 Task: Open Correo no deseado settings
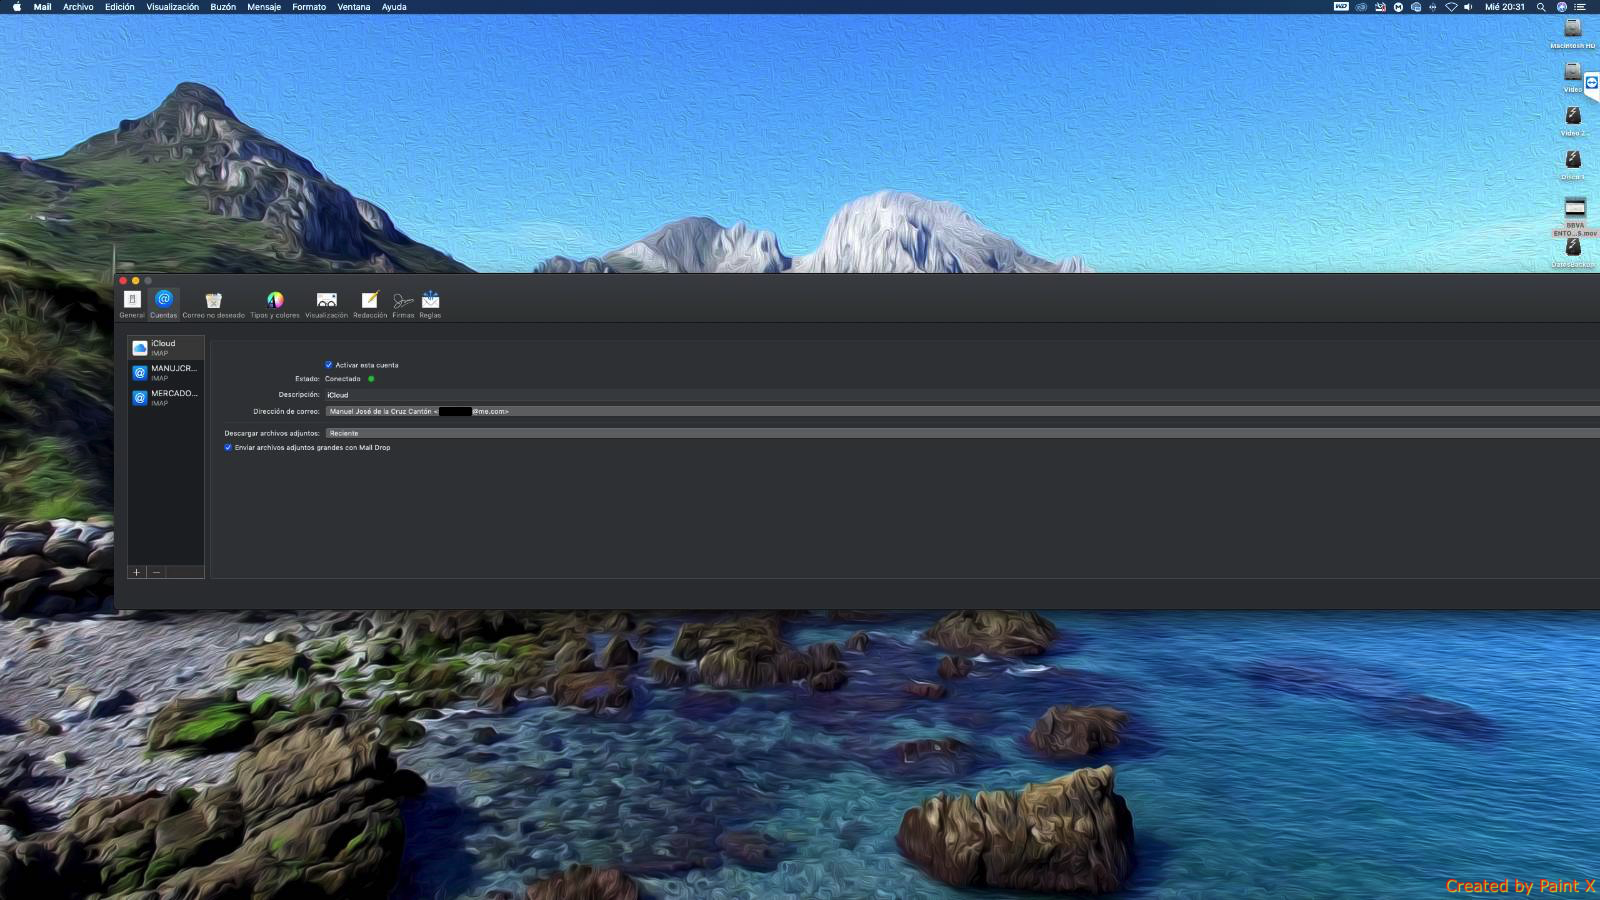213,303
